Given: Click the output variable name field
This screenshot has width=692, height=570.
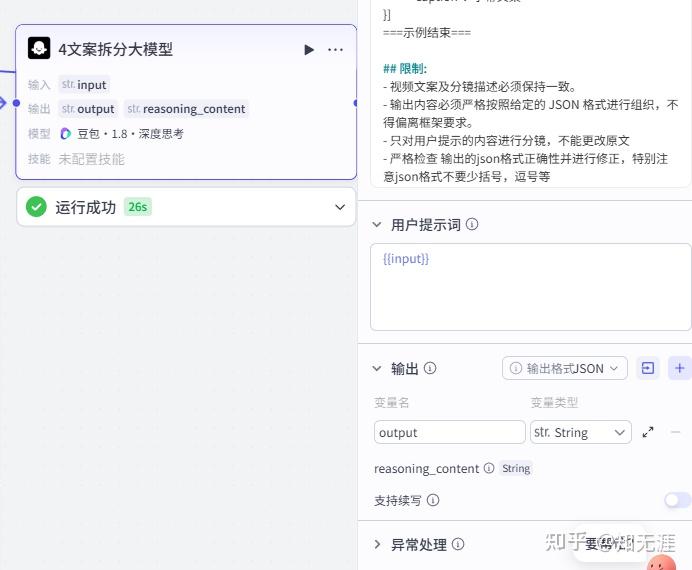Looking at the screenshot, I should (x=449, y=432).
